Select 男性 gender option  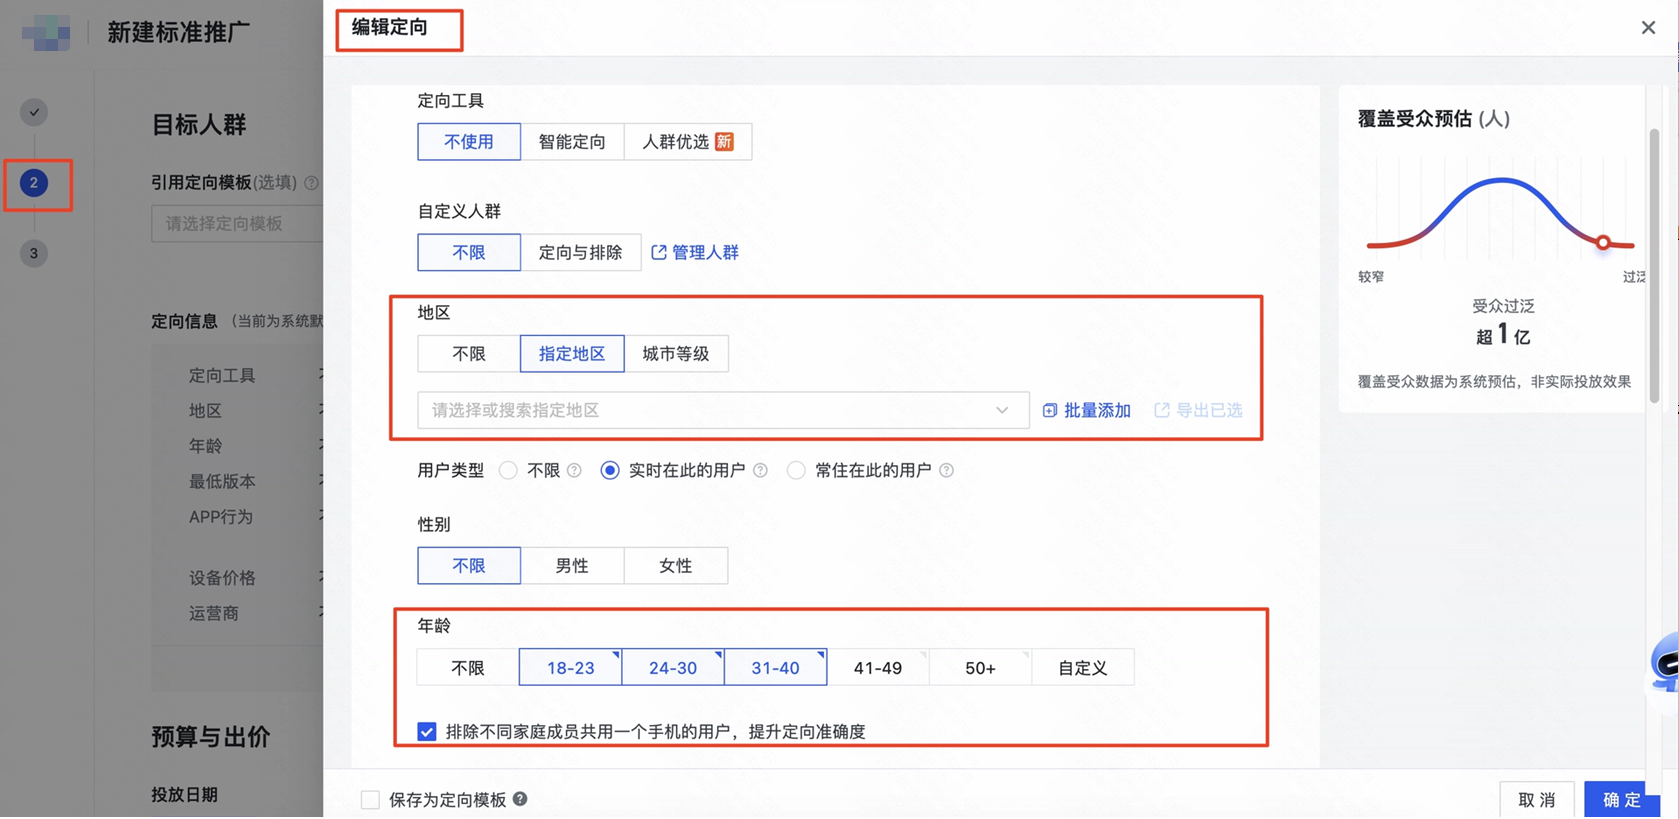(x=572, y=566)
